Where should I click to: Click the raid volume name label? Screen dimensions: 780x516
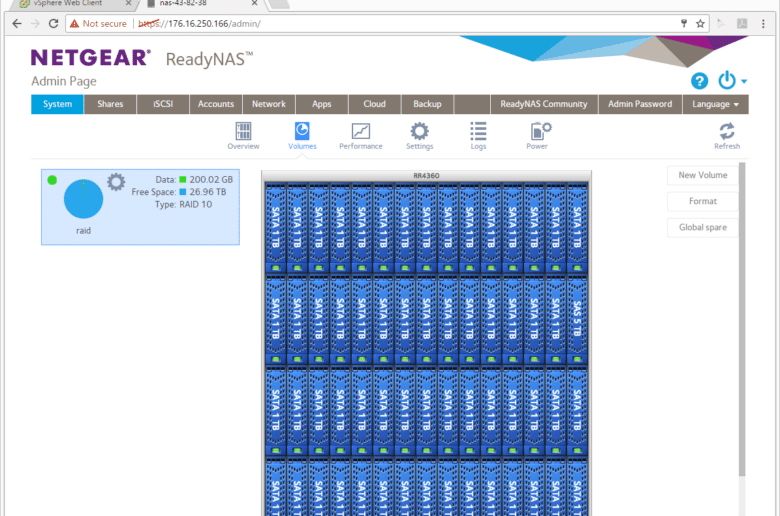point(84,230)
